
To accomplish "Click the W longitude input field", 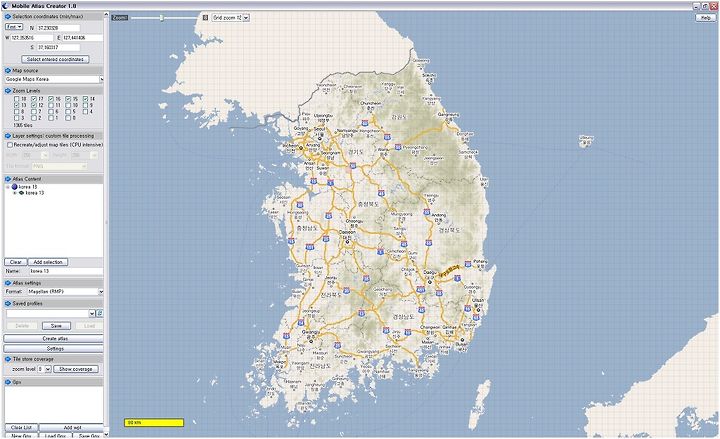I will [x=32, y=38].
